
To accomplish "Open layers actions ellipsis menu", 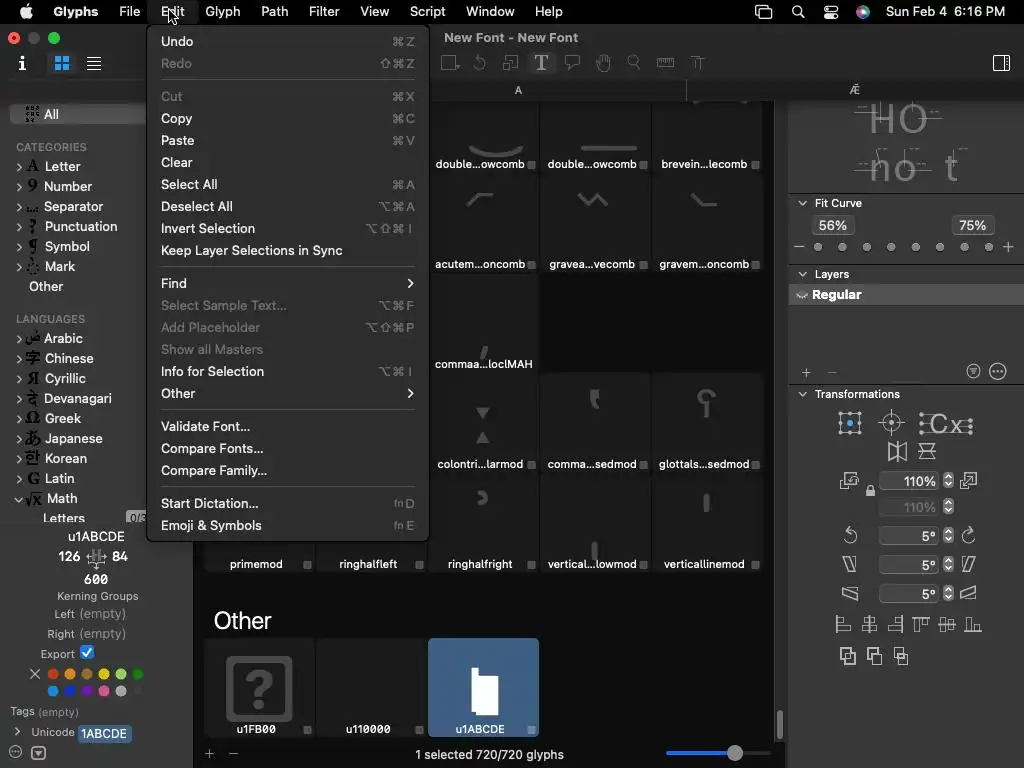I will pyautogui.click(x=998, y=372).
